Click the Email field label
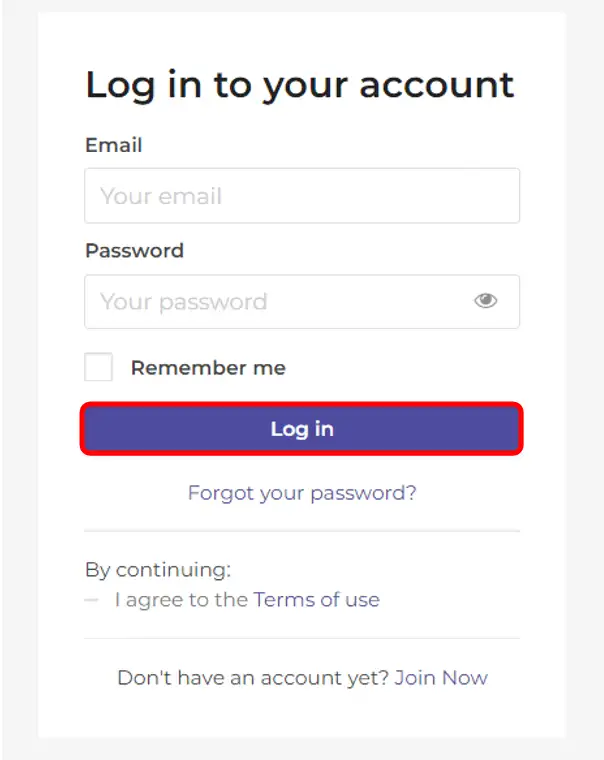Viewport: 604px width, 760px height. [113, 145]
